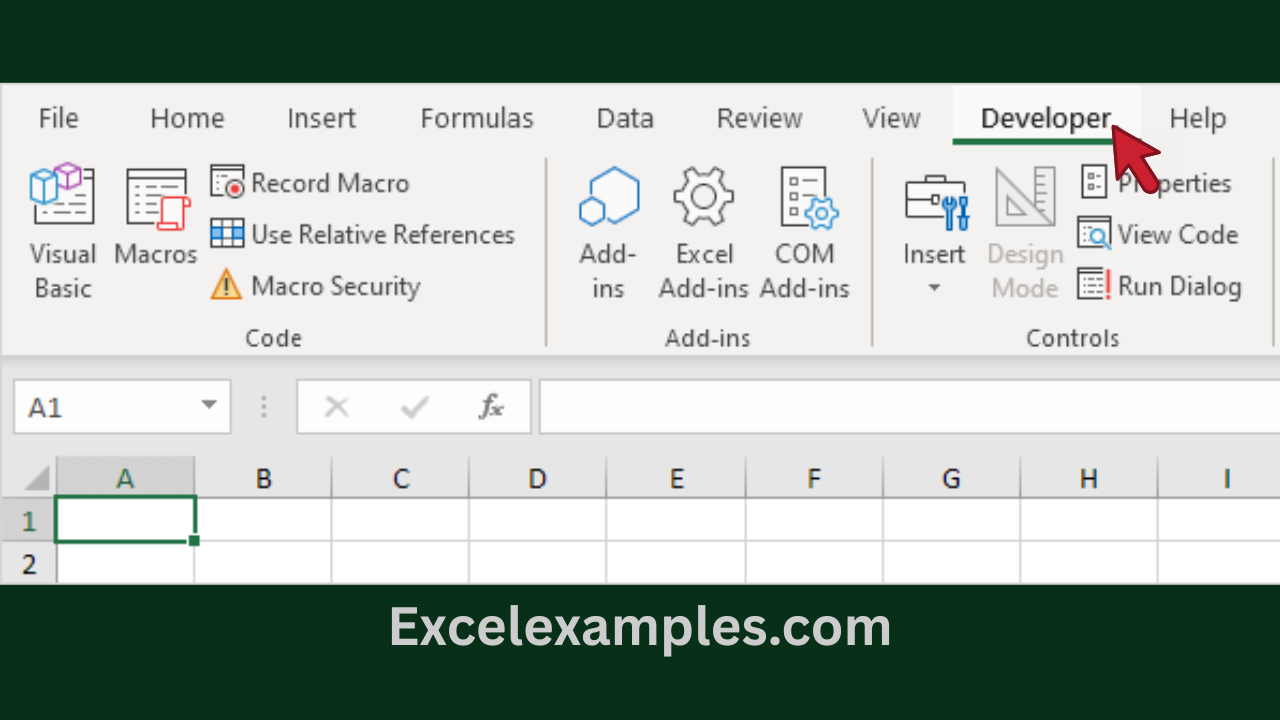Select row 1 header
The width and height of the screenshot is (1280, 720).
click(x=28, y=520)
